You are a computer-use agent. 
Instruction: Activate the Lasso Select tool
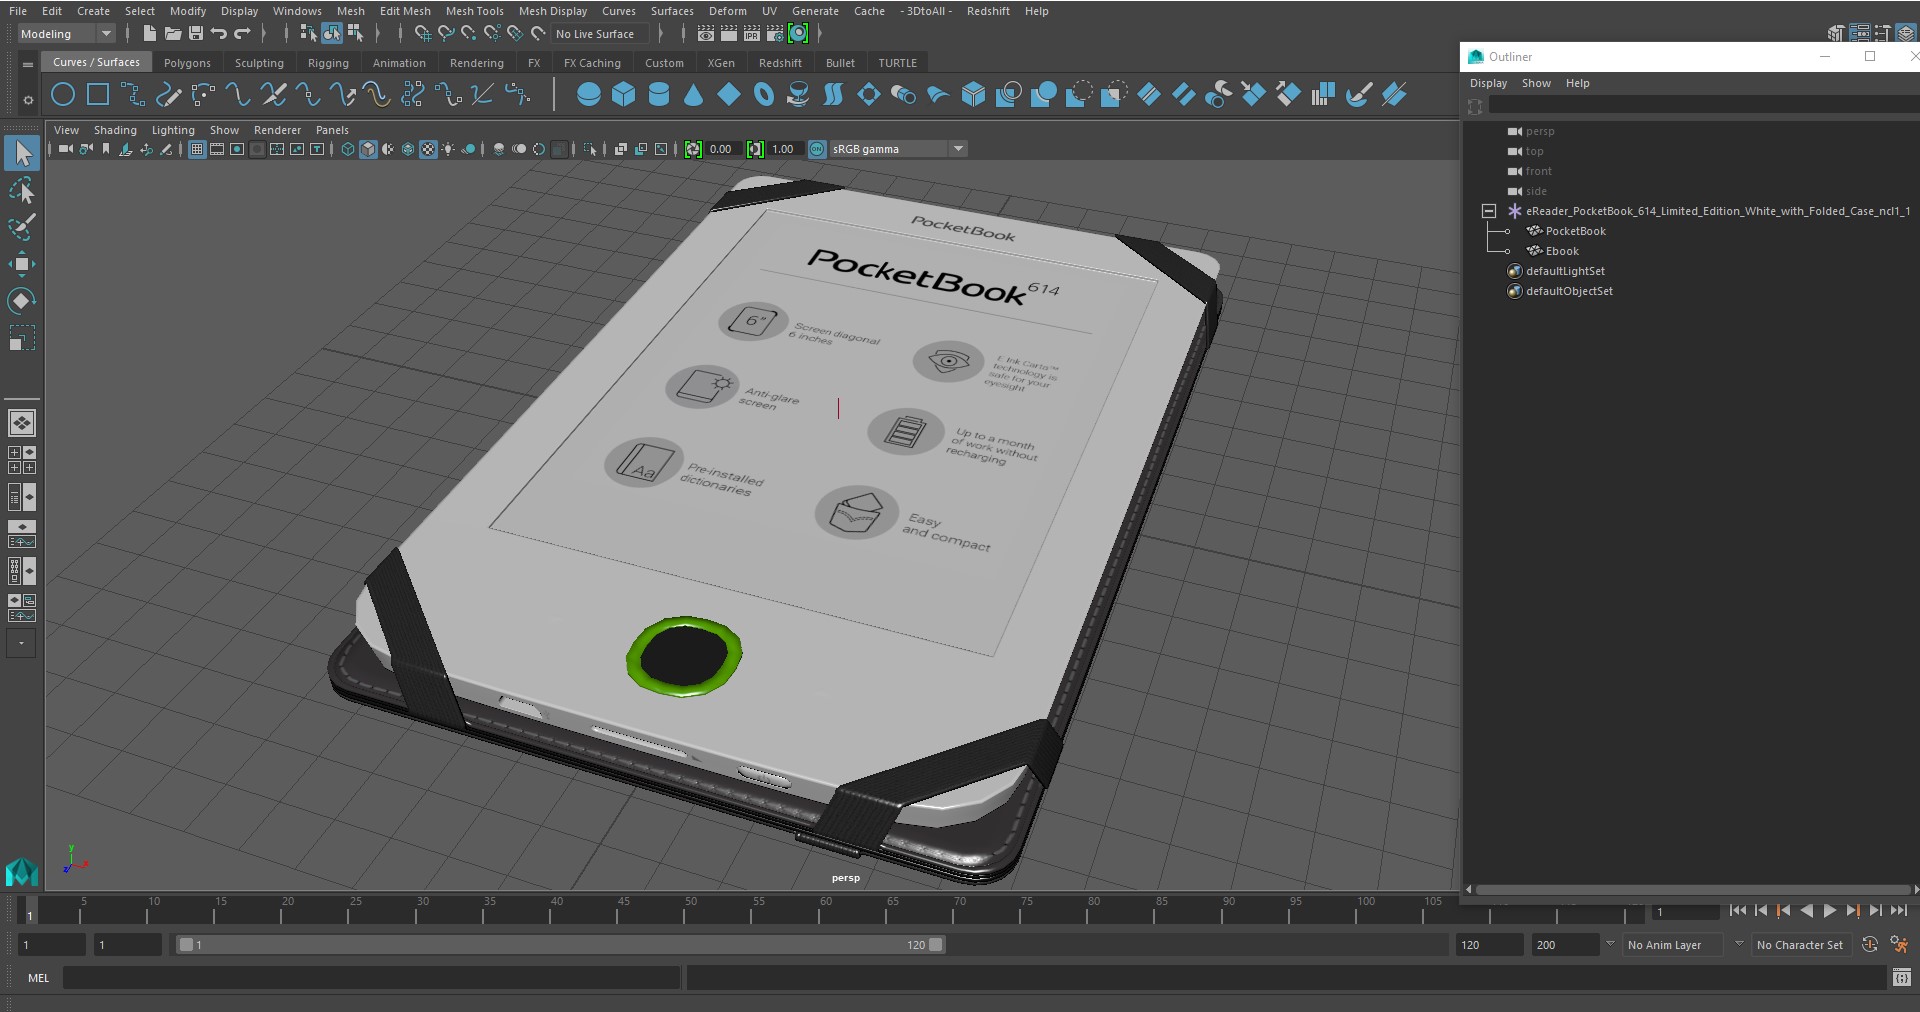[x=22, y=190]
